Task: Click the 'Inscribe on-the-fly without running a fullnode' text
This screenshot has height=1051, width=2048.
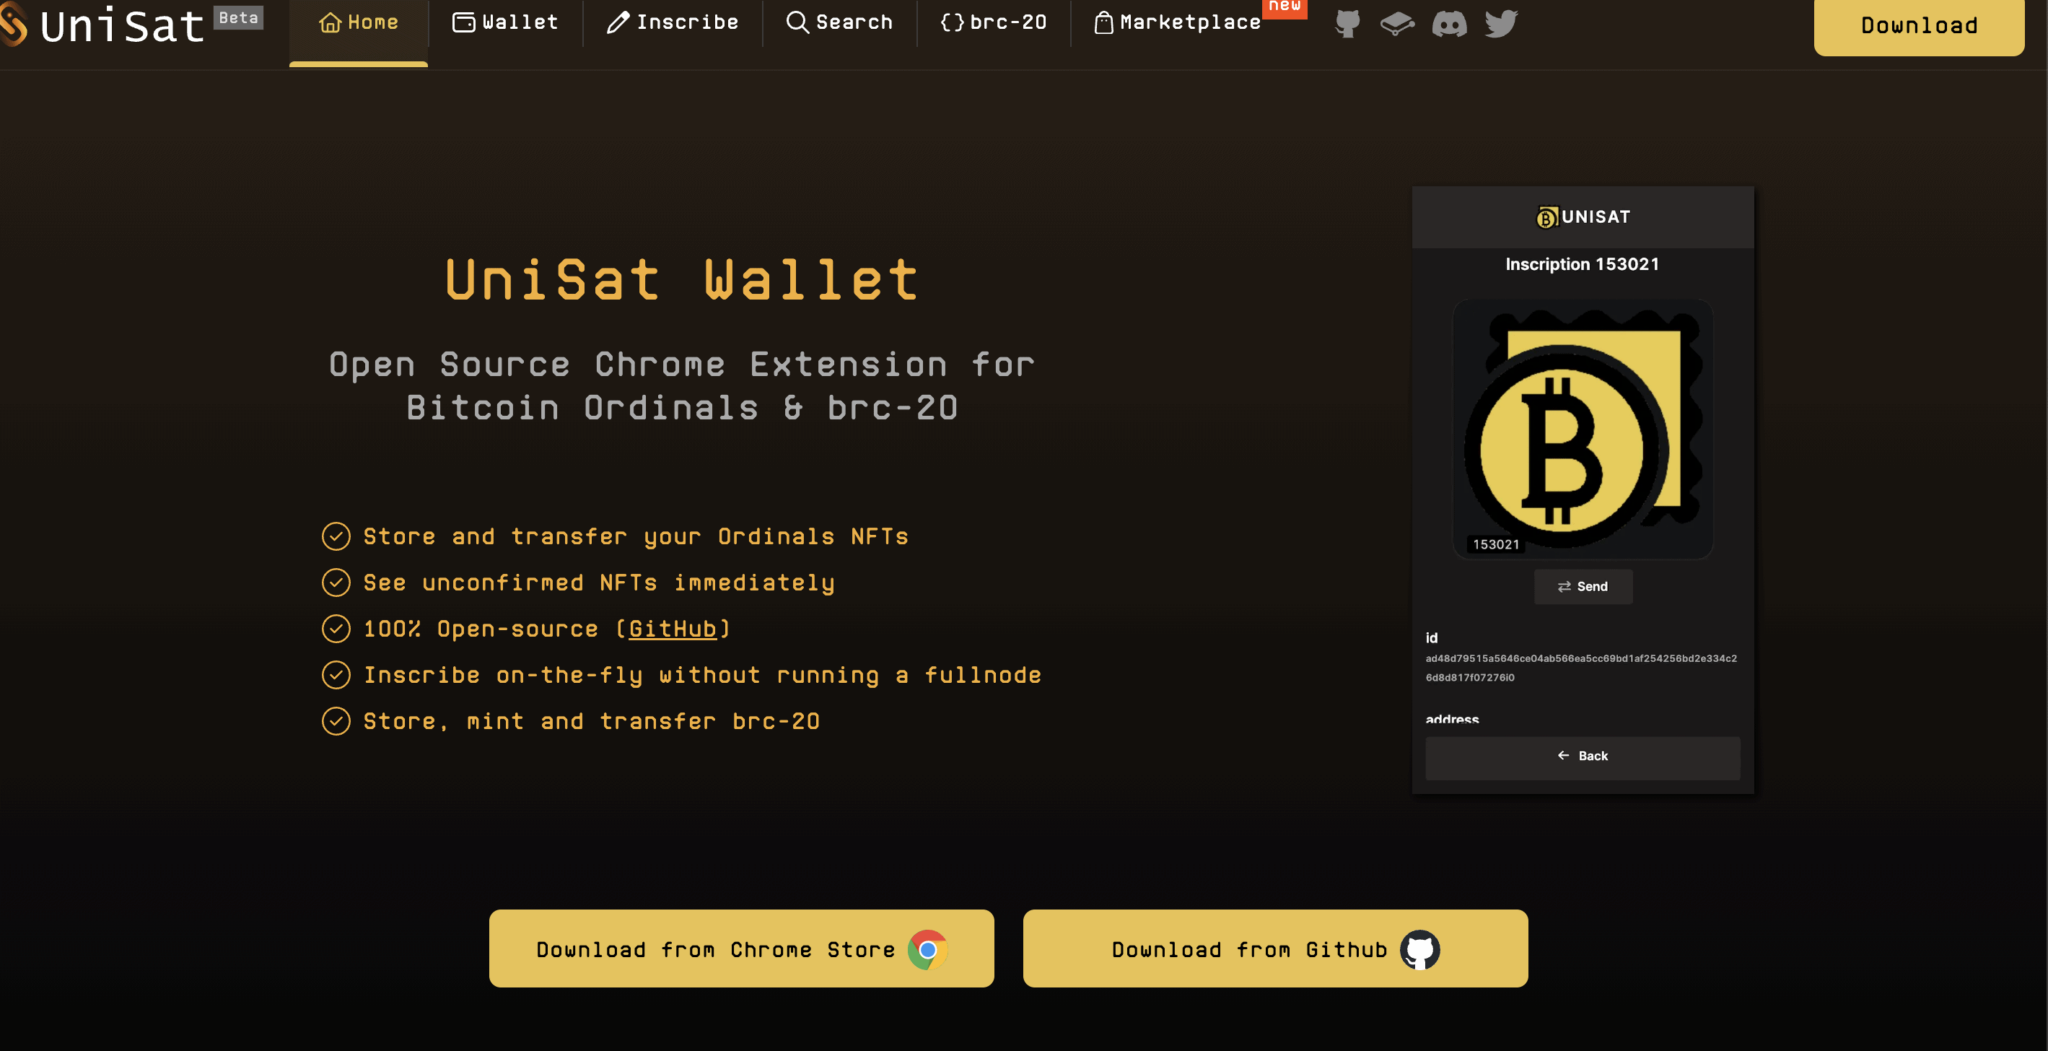Action: coord(702,676)
